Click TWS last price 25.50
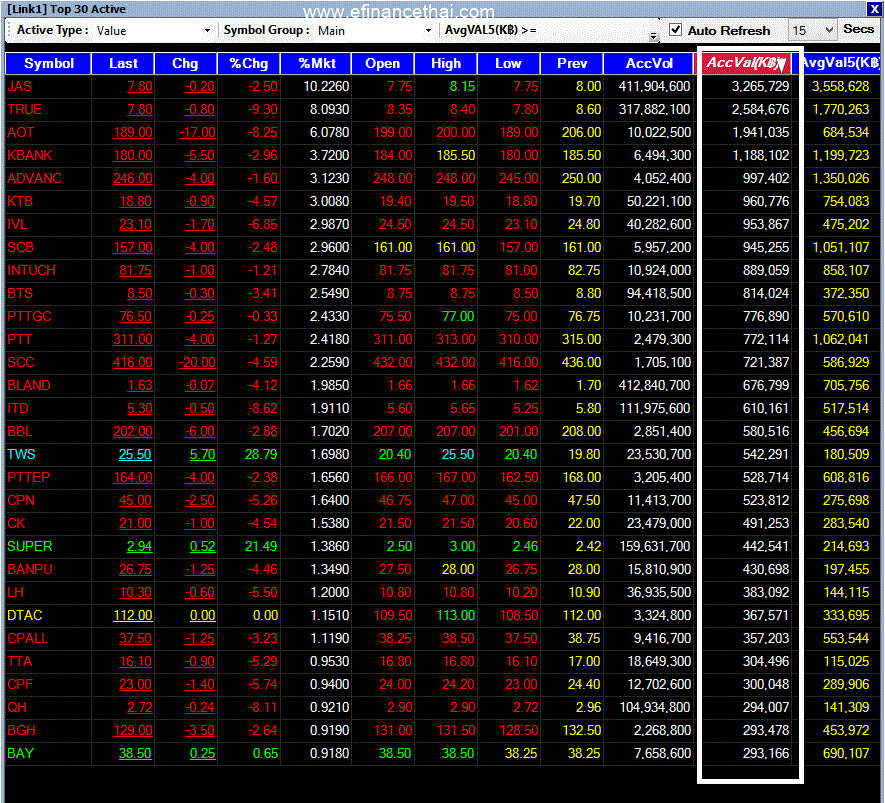This screenshot has height=803, width=885. (135, 454)
